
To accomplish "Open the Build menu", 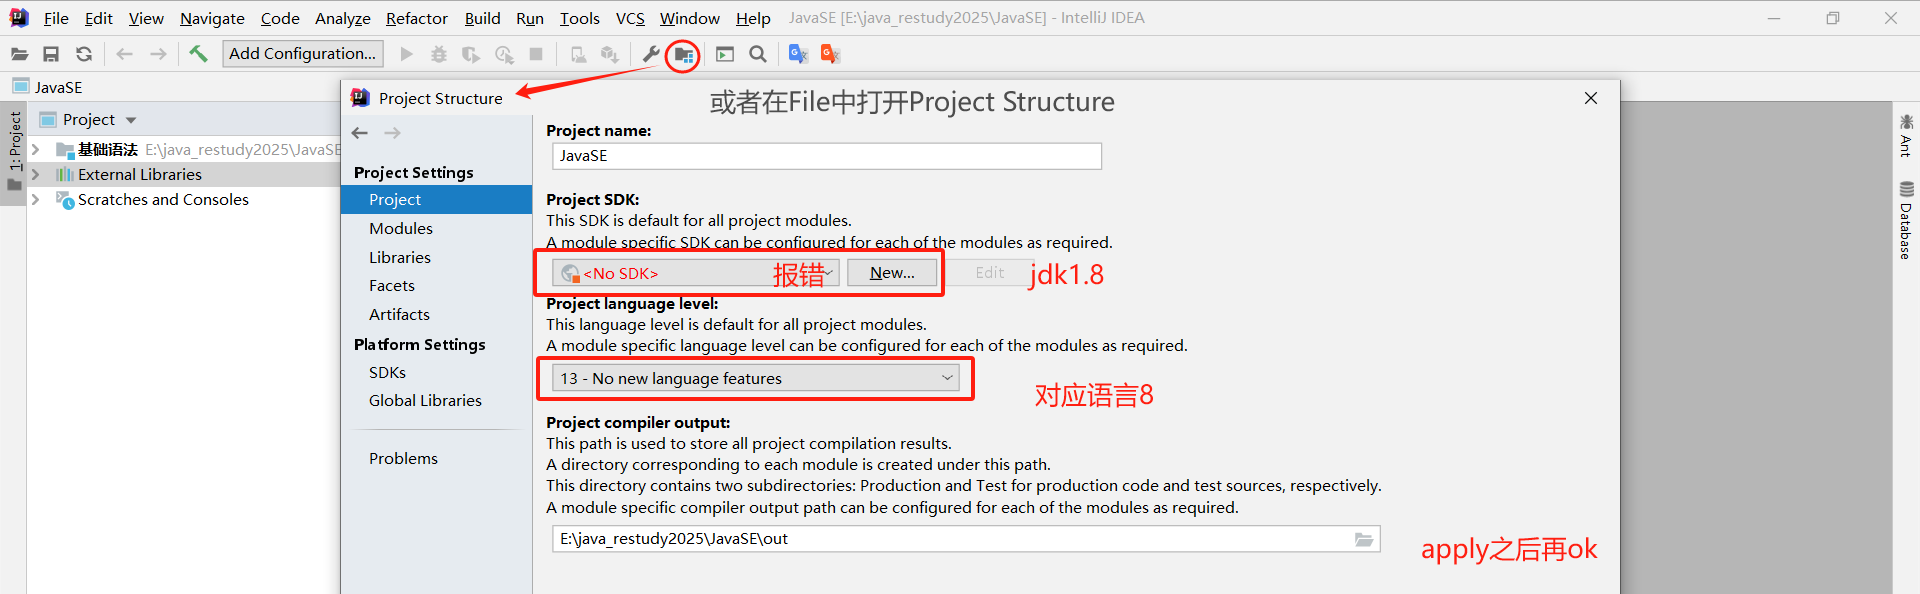I will click(482, 18).
